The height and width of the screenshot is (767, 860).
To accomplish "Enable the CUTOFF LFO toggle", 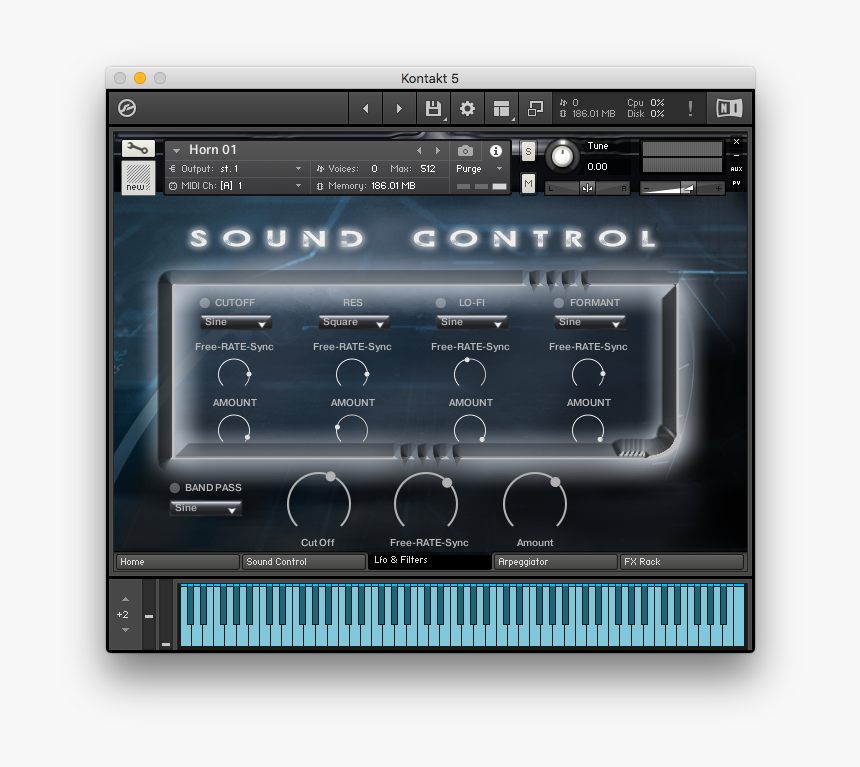I will pos(205,303).
